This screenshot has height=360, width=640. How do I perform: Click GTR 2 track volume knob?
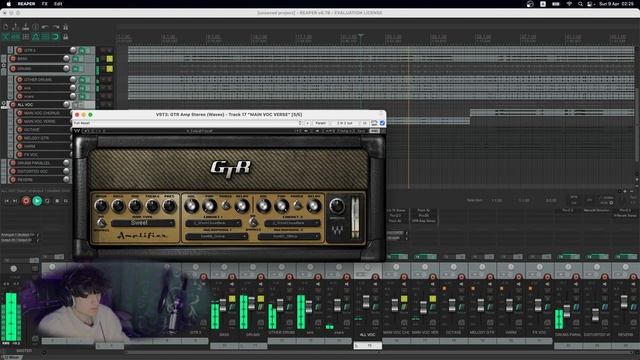73,50
